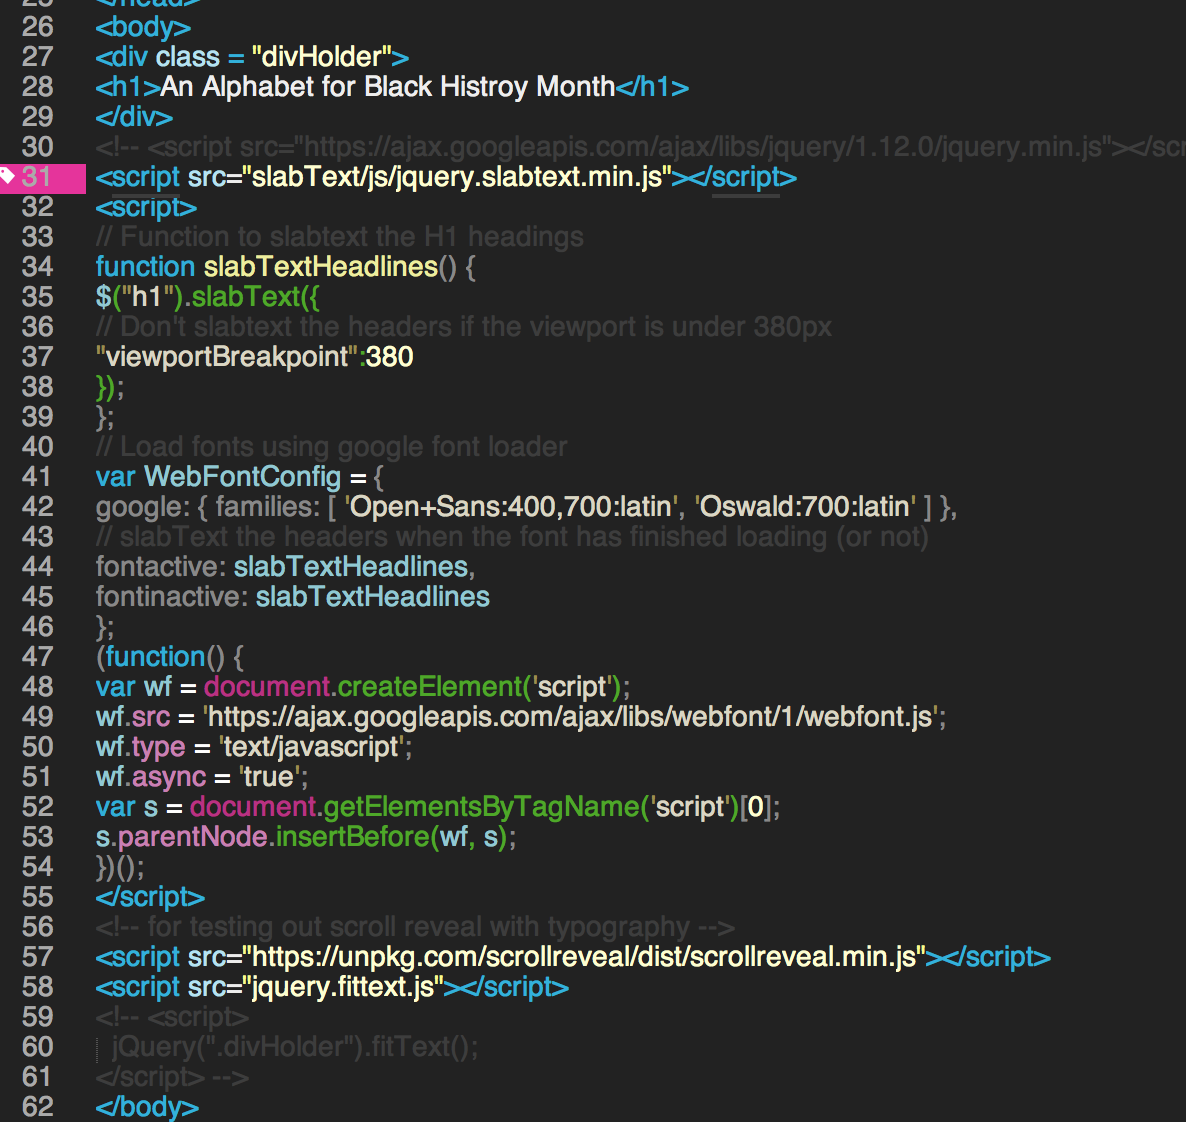Click the 'text/javascript' string
Image resolution: width=1186 pixels, height=1122 pixels.
click(x=313, y=747)
